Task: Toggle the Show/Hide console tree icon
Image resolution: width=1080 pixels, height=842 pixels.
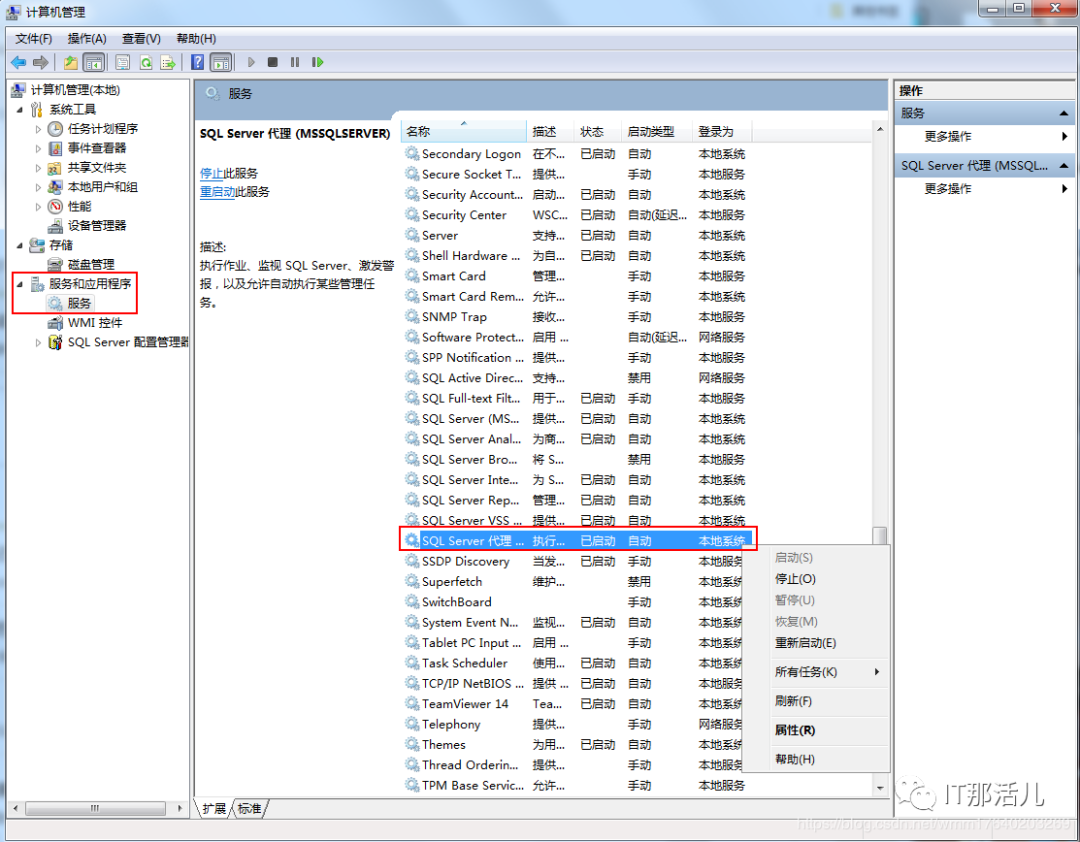Action: (94, 63)
